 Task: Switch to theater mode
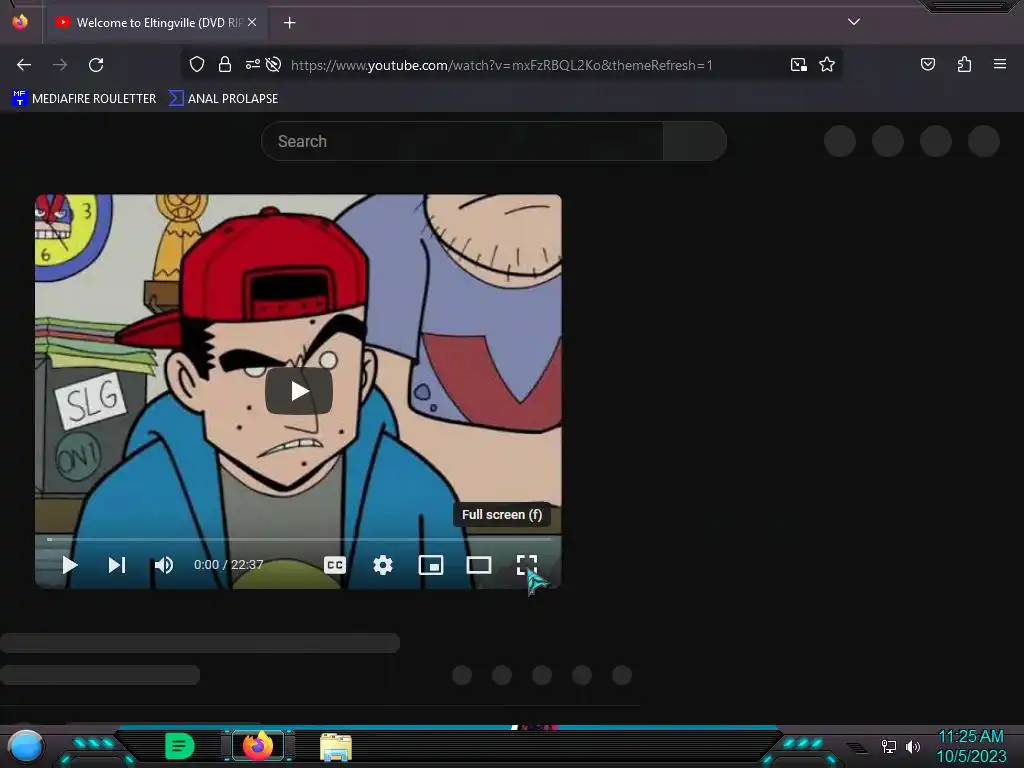coord(479,565)
